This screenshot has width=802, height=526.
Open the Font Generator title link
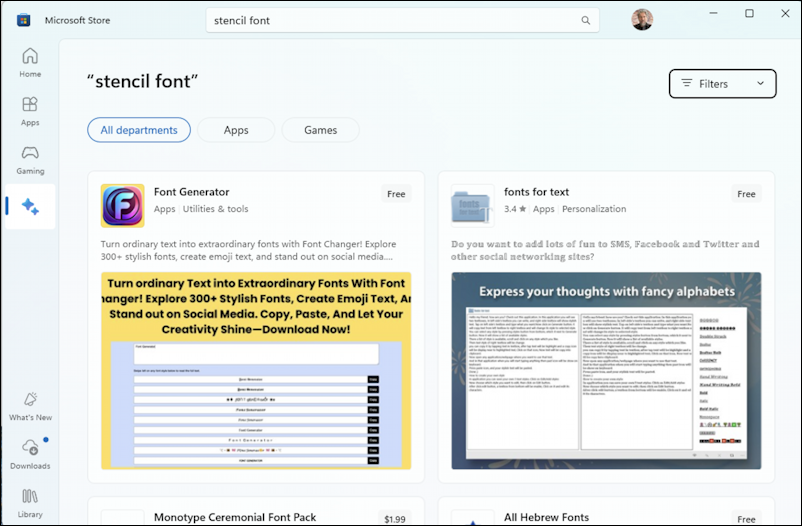(x=192, y=192)
